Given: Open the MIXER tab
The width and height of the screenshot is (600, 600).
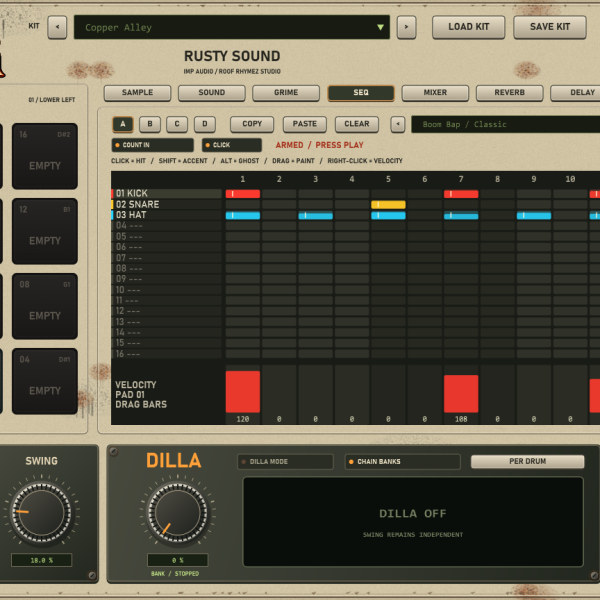Looking at the screenshot, I should (x=435, y=93).
